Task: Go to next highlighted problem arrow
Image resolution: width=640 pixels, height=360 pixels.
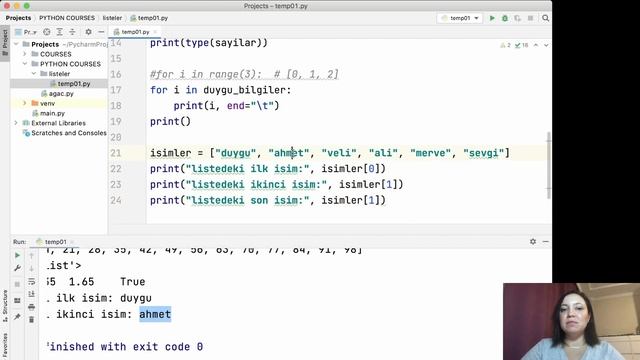Action: [x=546, y=45]
